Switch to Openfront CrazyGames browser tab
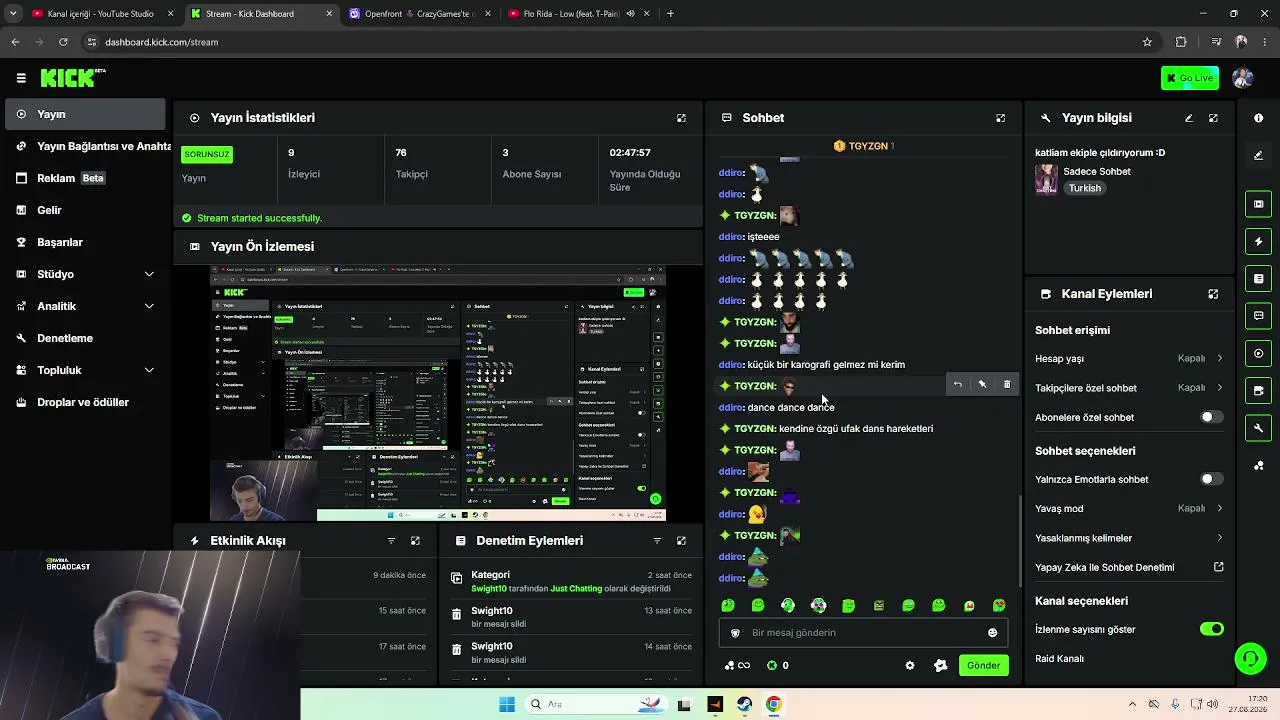Image resolution: width=1280 pixels, height=720 pixels. point(420,14)
